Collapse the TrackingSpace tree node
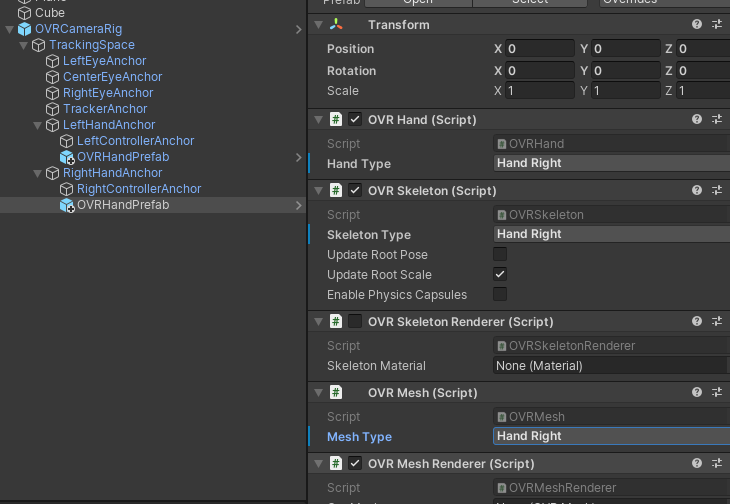Image resolution: width=730 pixels, height=504 pixels. click(23, 46)
